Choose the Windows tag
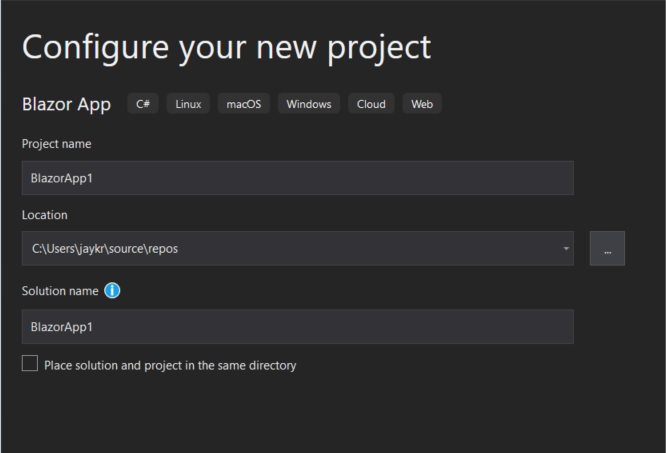666x453 pixels. (308, 104)
